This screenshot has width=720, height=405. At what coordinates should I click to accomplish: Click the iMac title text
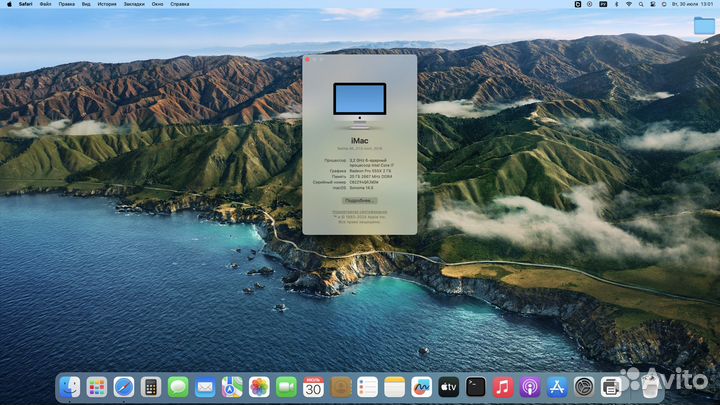360,141
